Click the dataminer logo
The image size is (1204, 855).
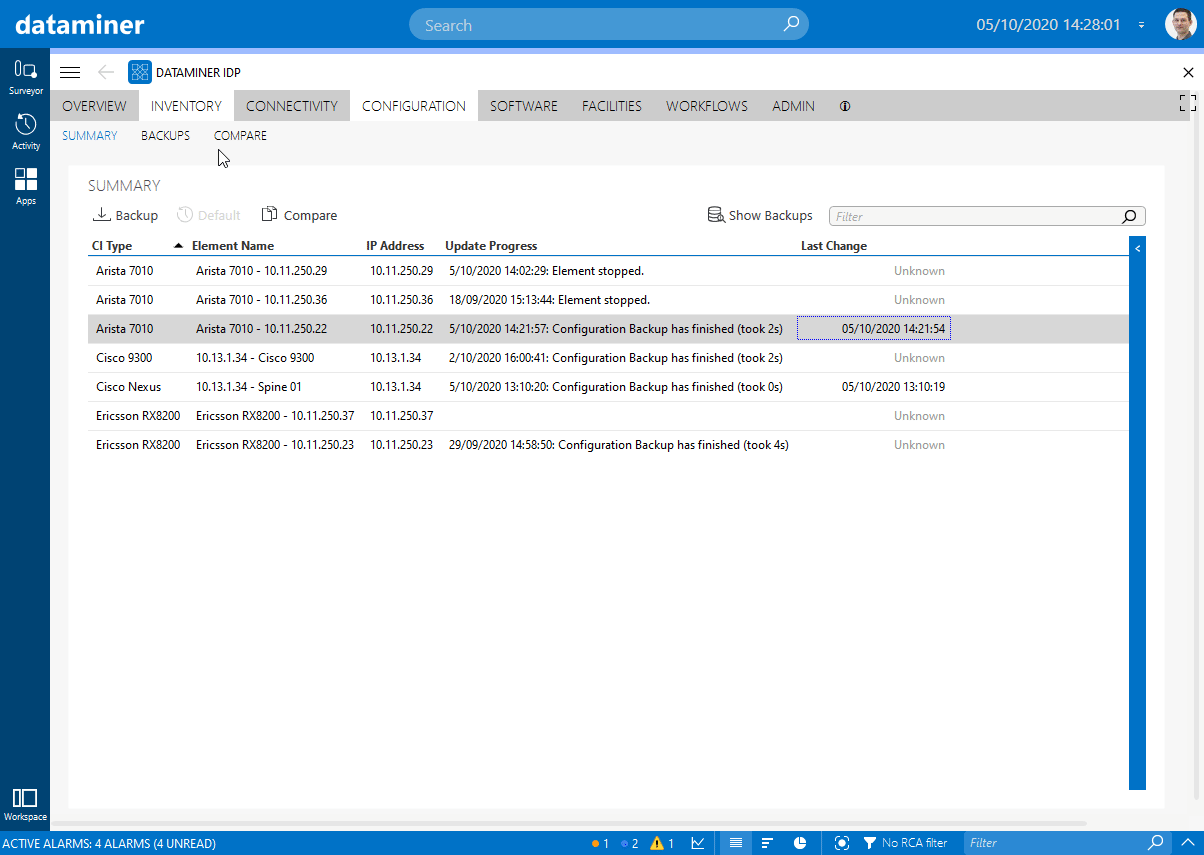click(80, 25)
